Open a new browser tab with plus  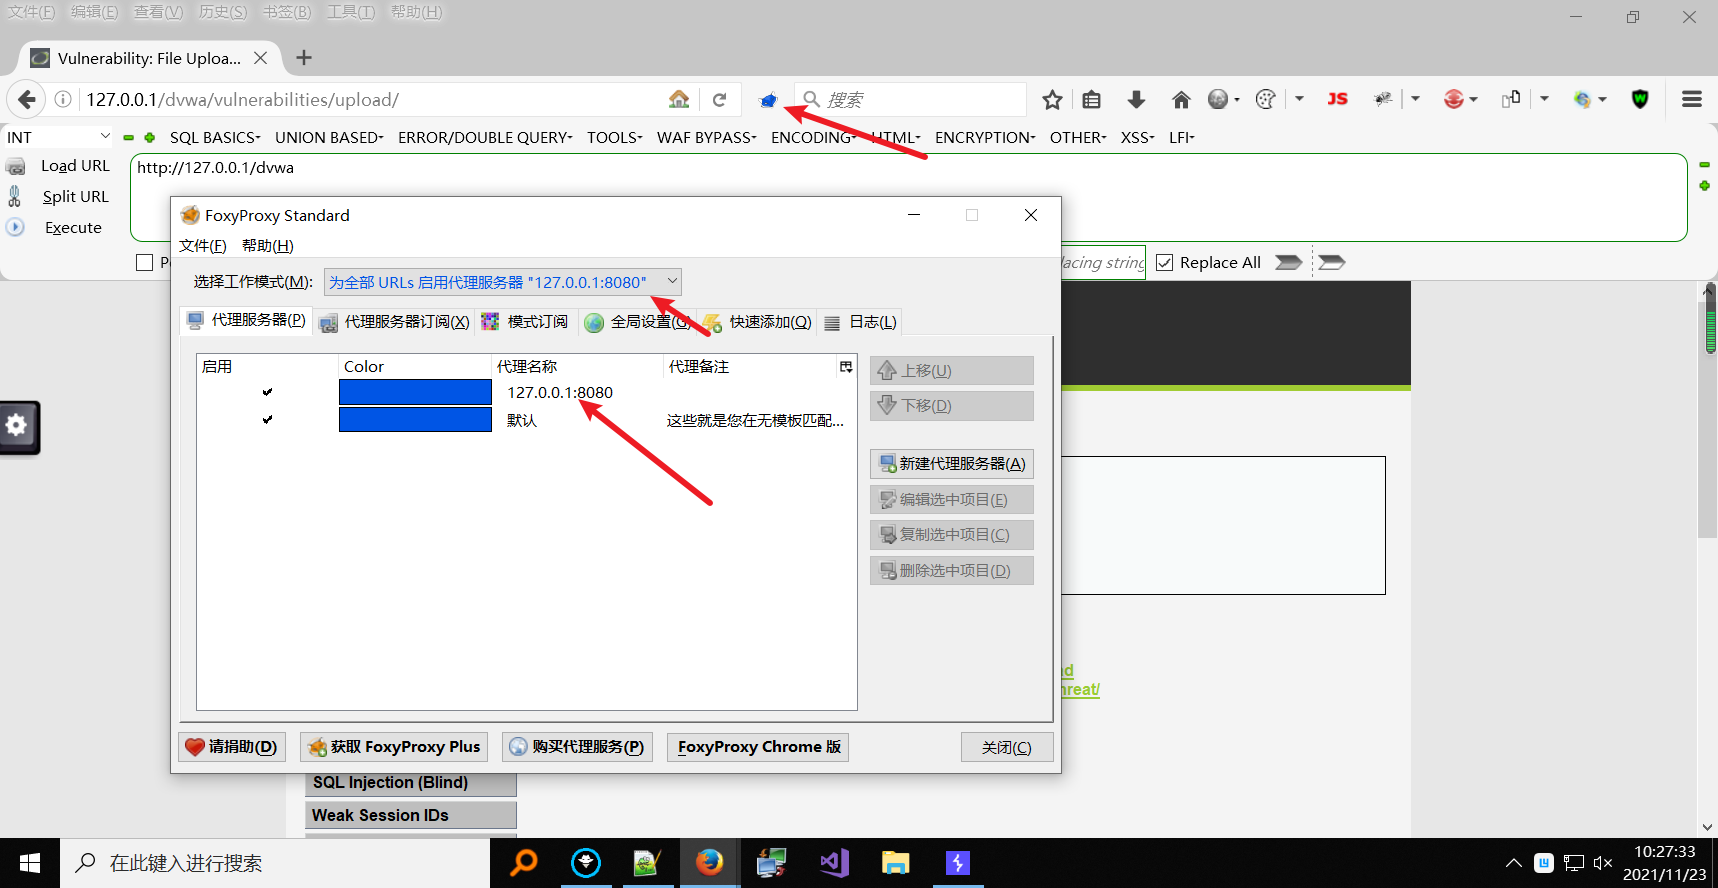(x=304, y=58)
